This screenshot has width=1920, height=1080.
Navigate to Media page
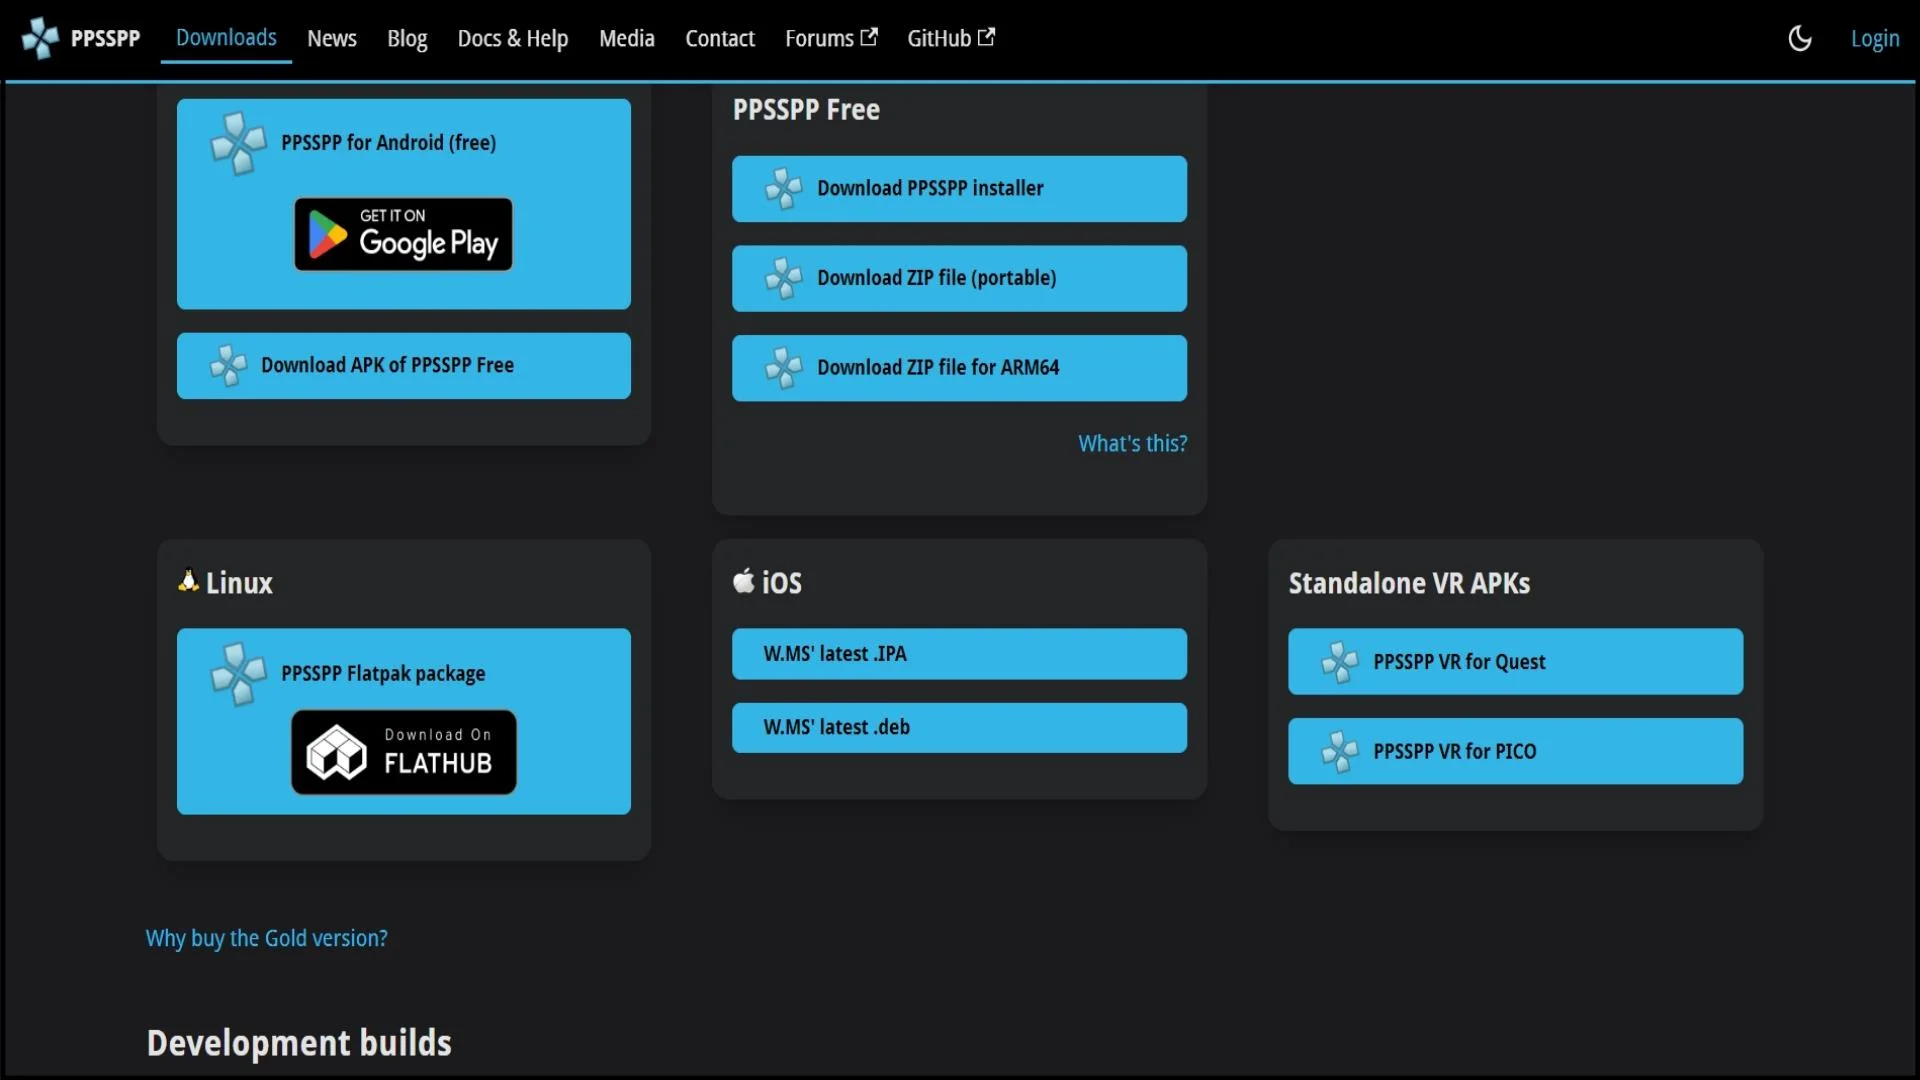[627, 39]
